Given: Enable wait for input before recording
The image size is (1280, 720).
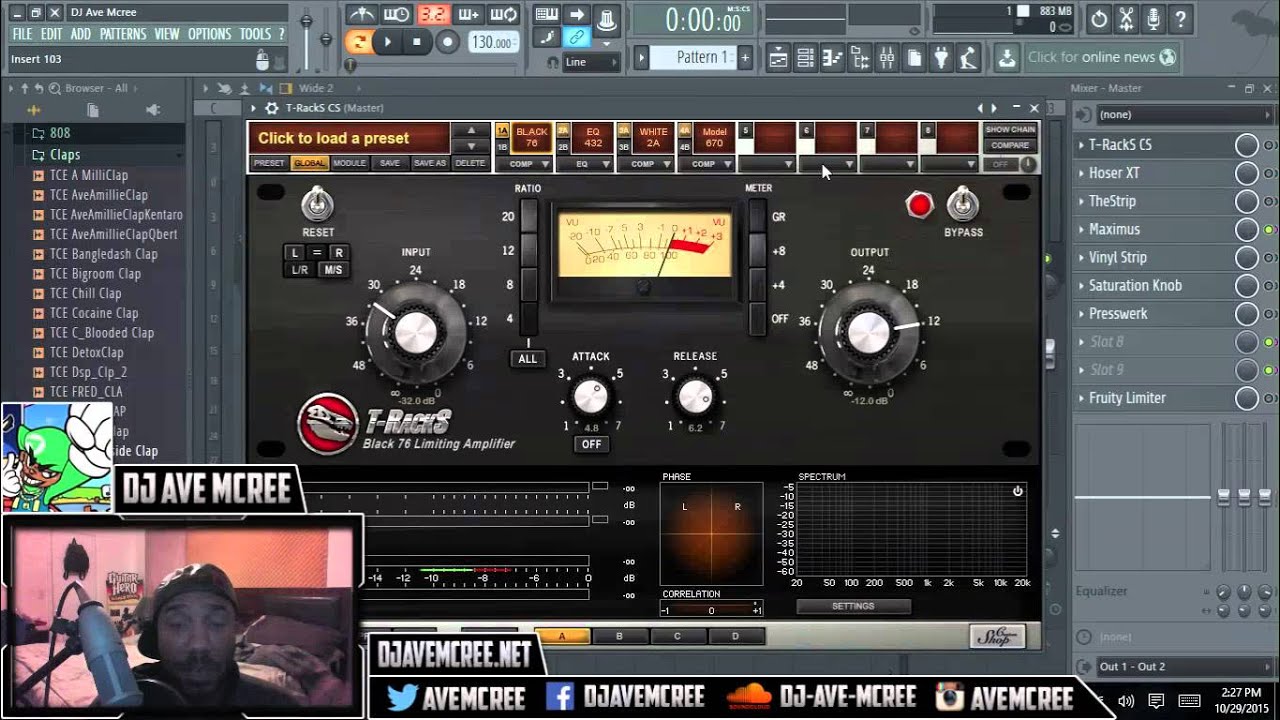Looking at the screenshot, I should (x=397, y=14).
